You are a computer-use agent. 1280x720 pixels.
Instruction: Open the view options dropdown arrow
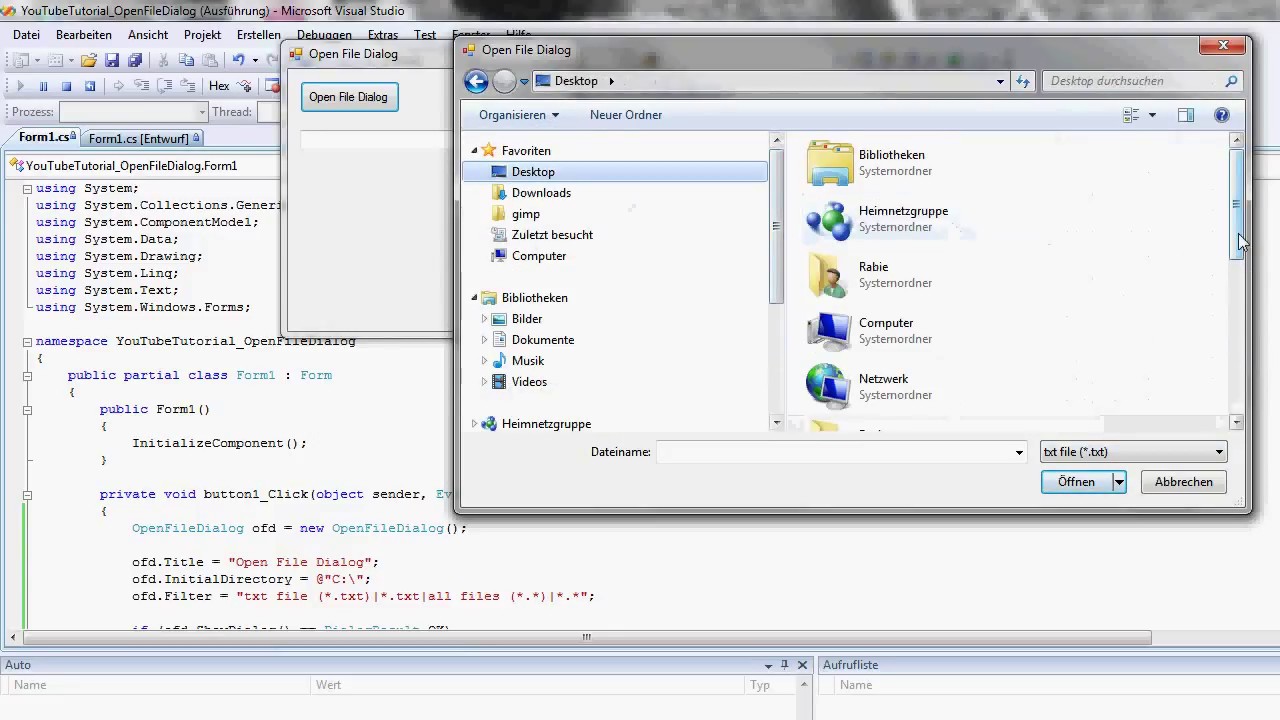tap(1152, 115)
